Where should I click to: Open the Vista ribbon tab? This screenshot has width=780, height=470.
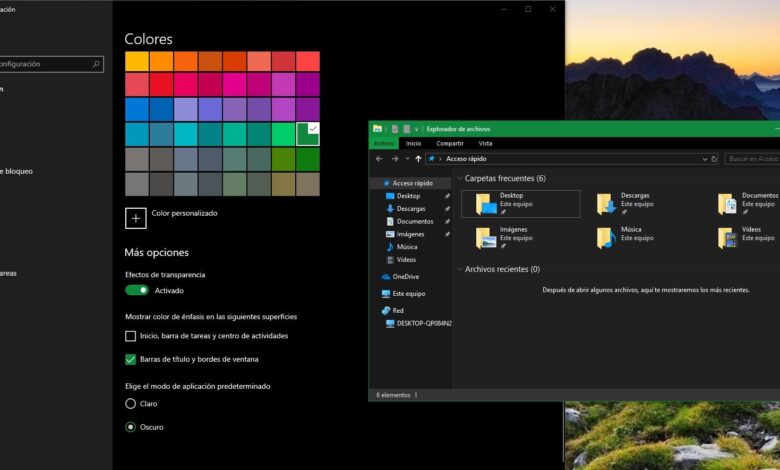[x=485, y=143]
